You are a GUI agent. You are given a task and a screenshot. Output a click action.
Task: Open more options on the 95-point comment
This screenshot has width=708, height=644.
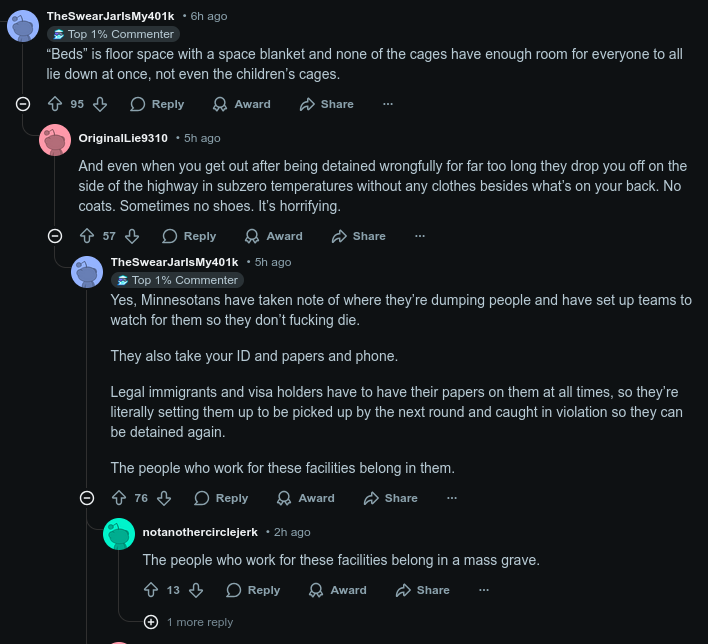388,104
